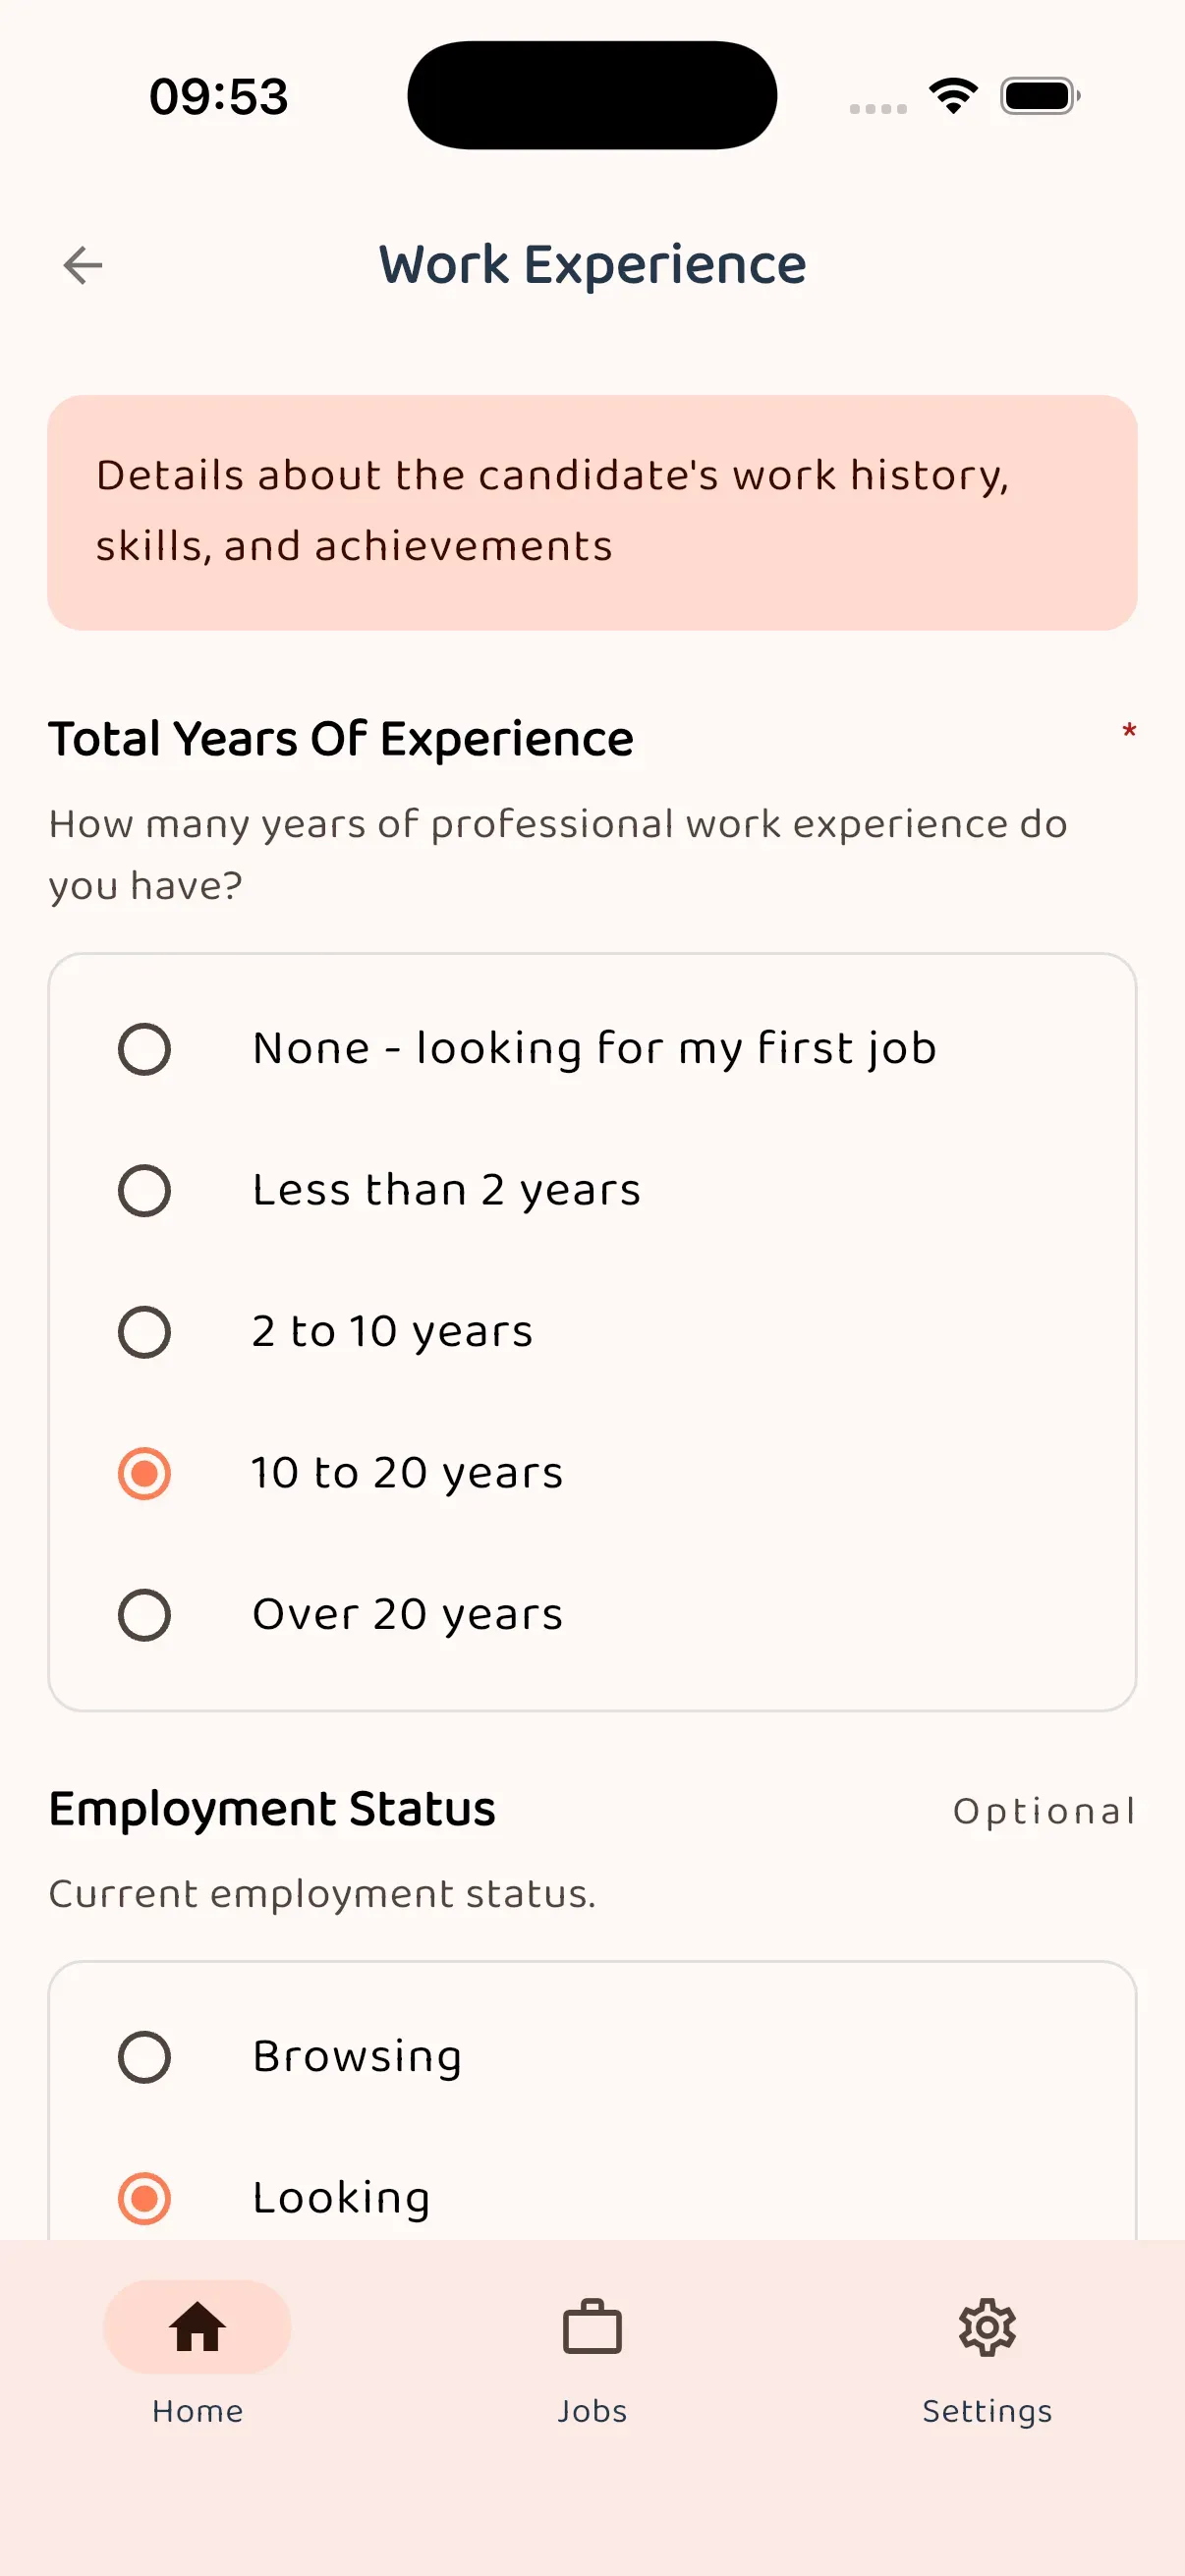Screen dimensions: 1185x2576
Task: Open the Jobs briefcase icon
Action: (592, 2327)
